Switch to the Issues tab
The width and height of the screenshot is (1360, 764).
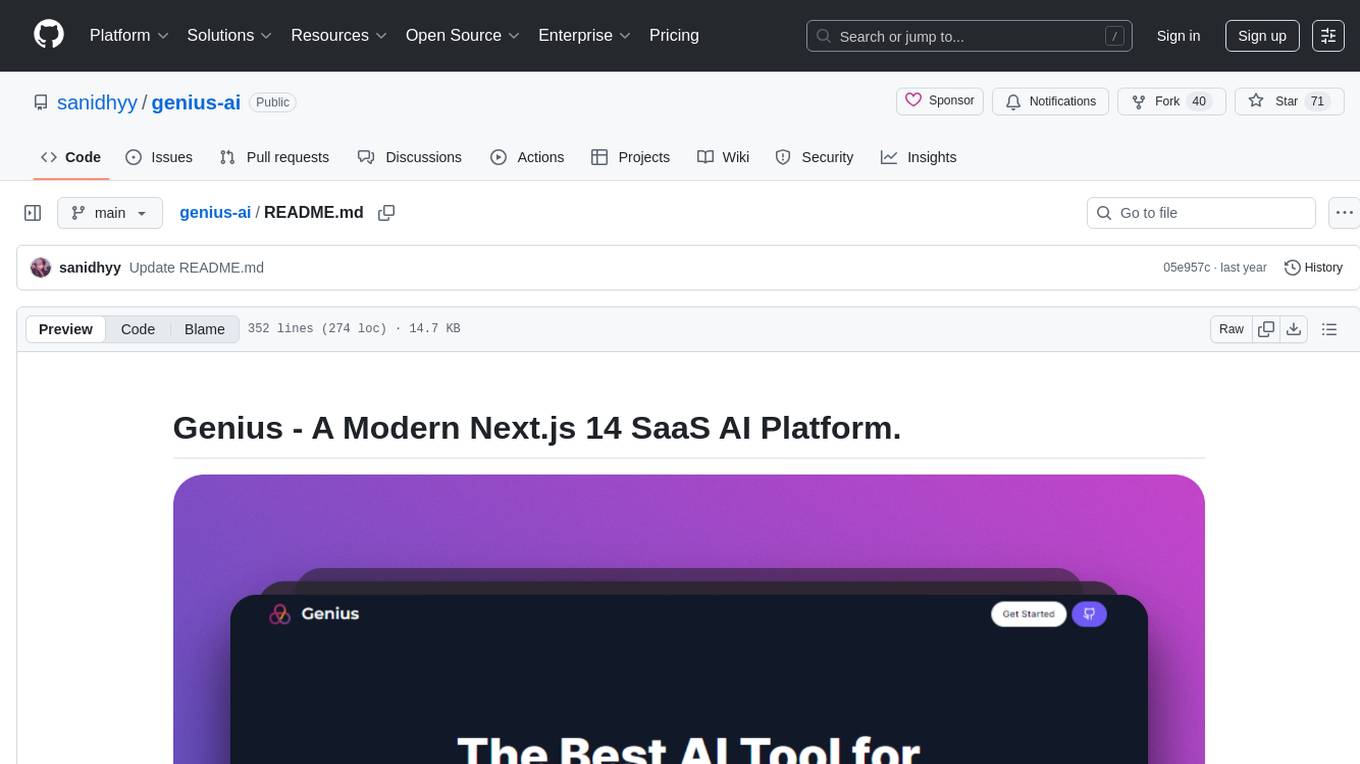159,157
